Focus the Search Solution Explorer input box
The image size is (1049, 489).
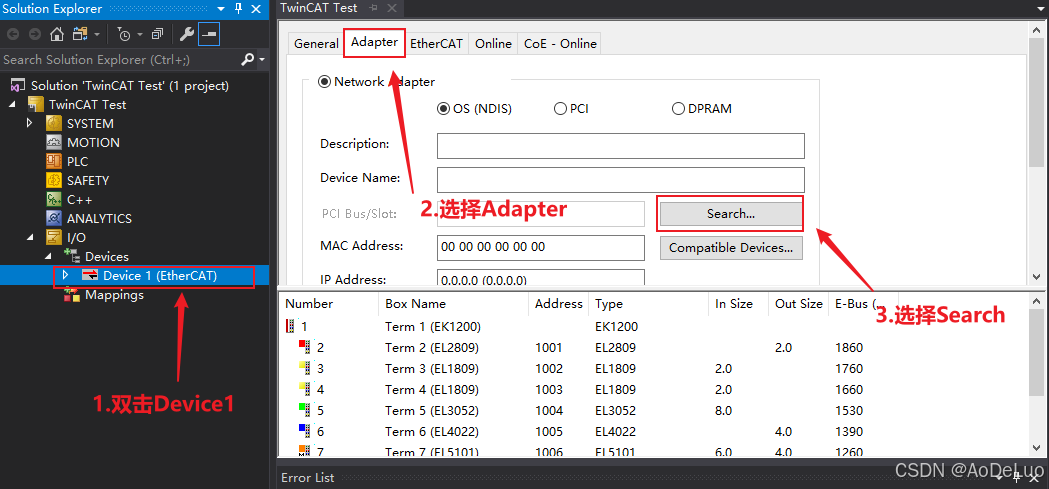120,60
